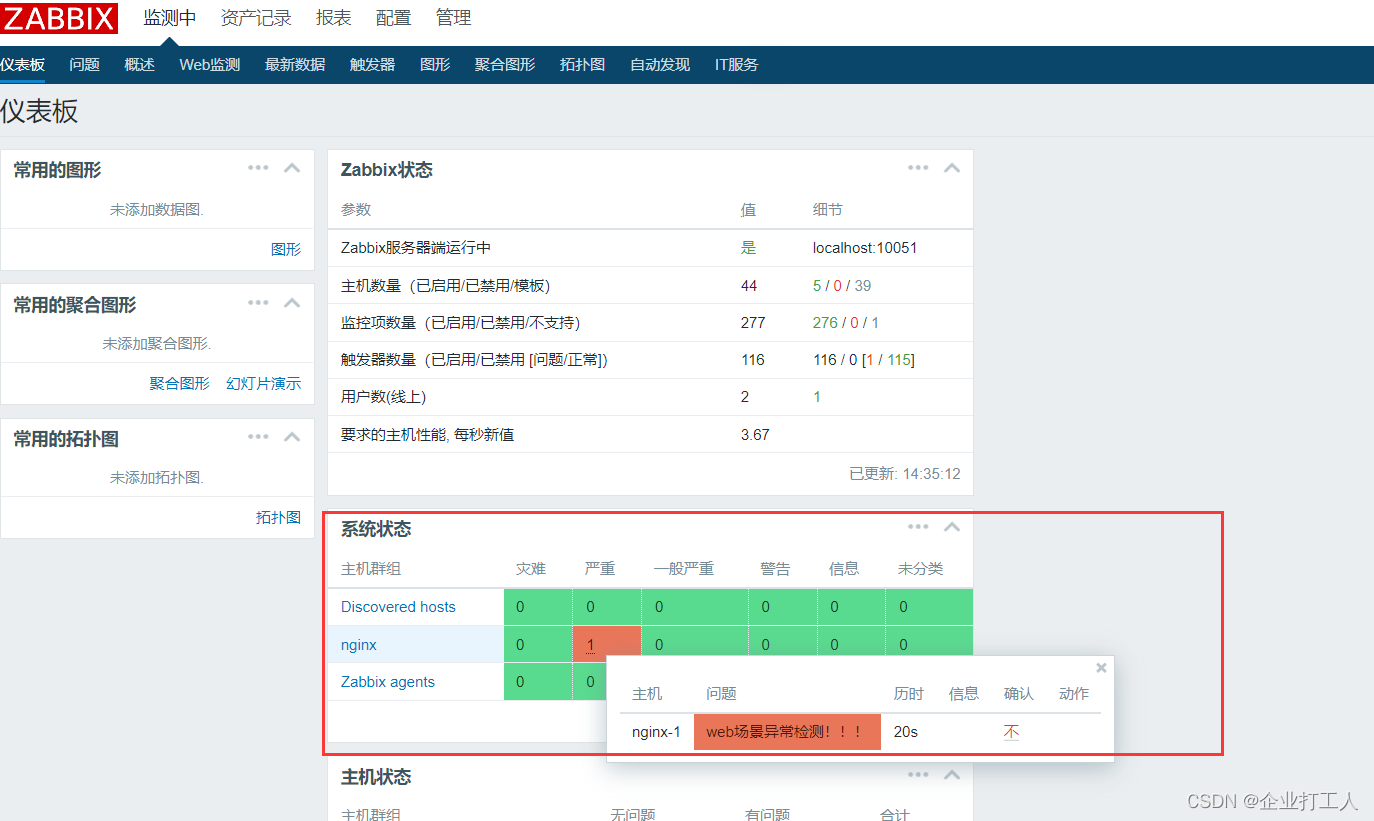Follow the 聚合图形 link in favorites widget
Image resolution: width=1374 pixels, height=821 pixels.
tap(180, 384)
